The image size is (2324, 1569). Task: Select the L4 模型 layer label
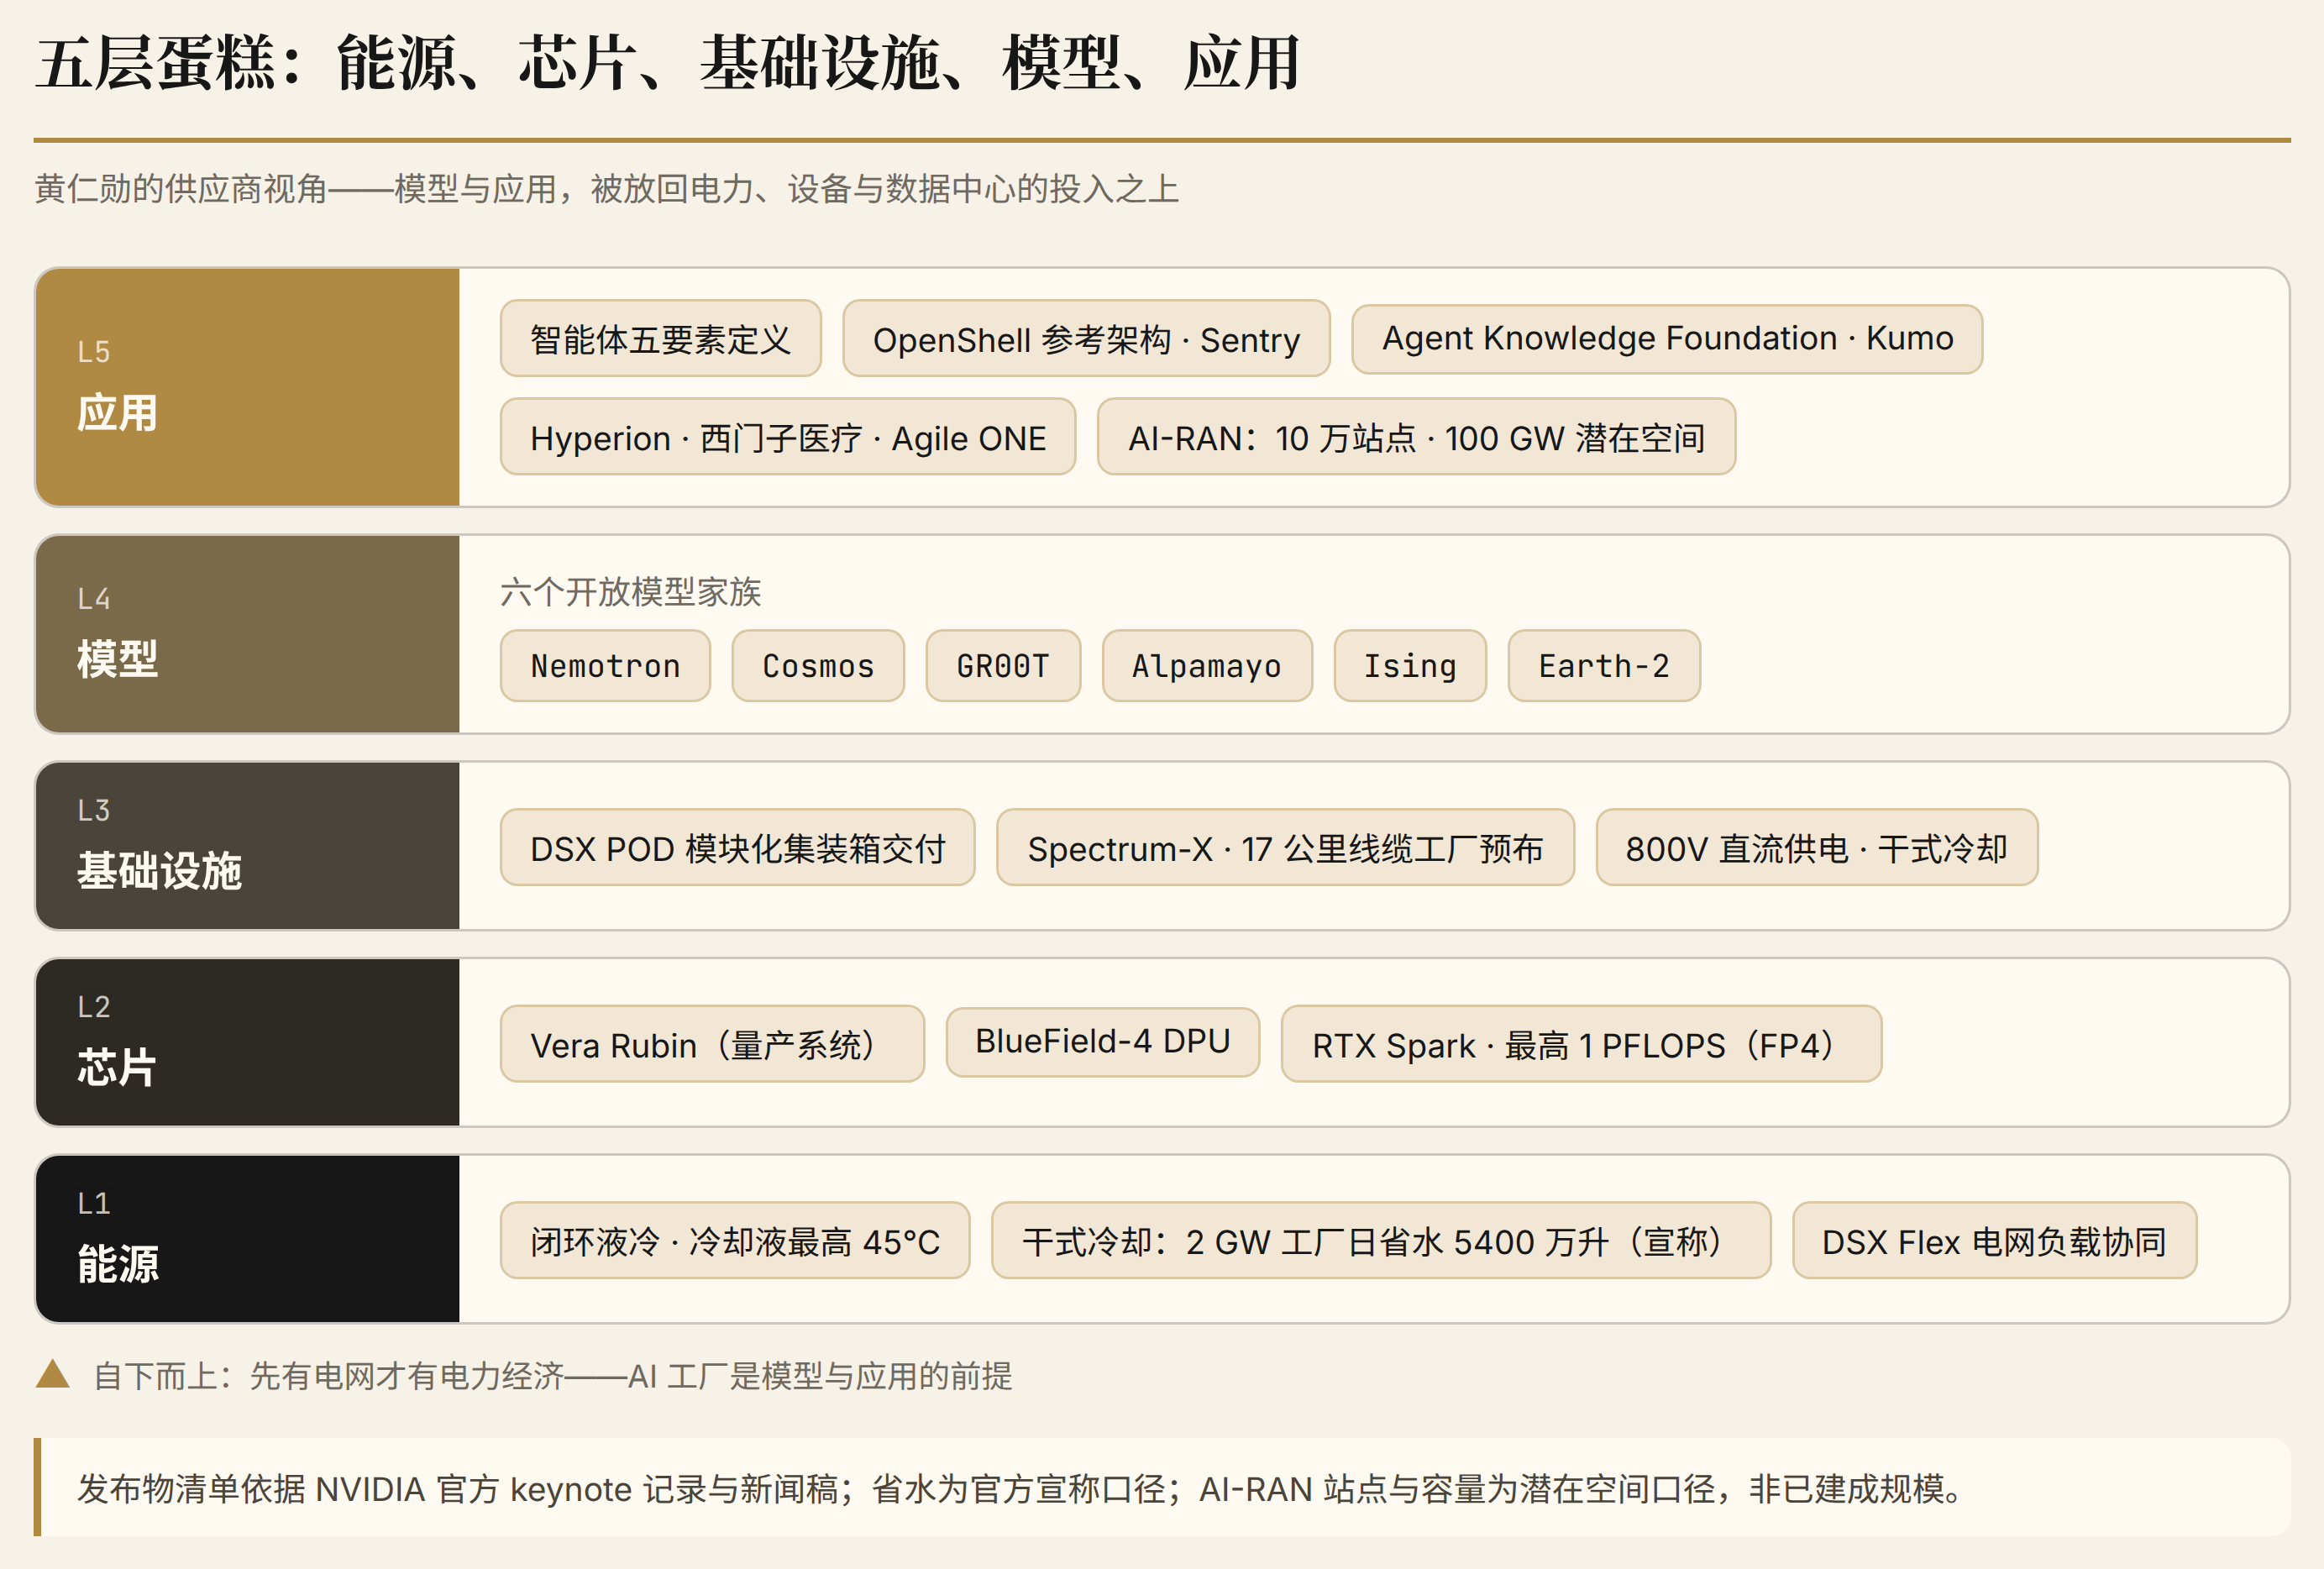click(247, 634)
